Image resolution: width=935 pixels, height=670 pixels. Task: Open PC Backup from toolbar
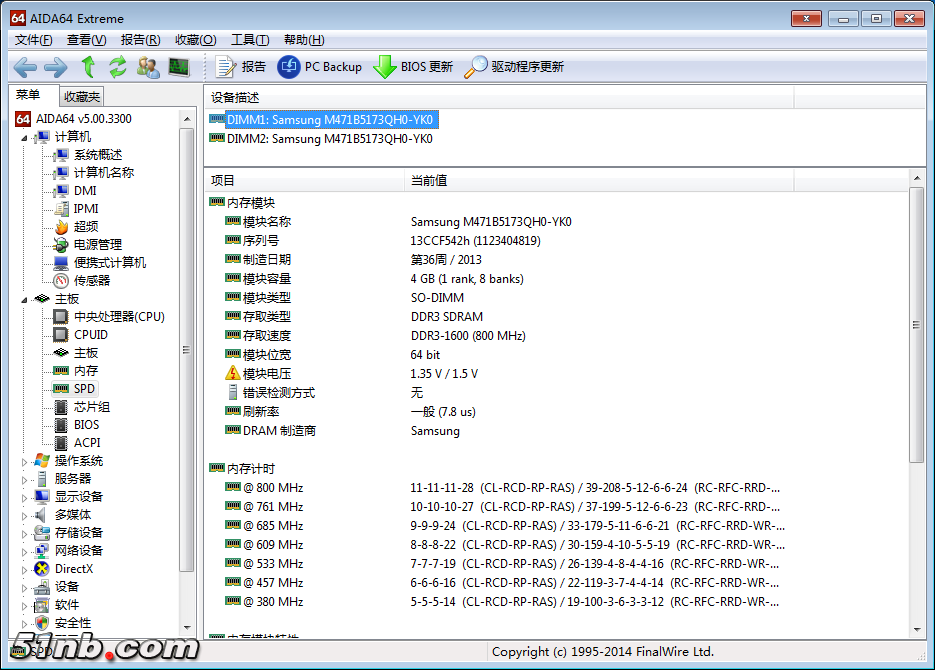click(x=320, y=67)
